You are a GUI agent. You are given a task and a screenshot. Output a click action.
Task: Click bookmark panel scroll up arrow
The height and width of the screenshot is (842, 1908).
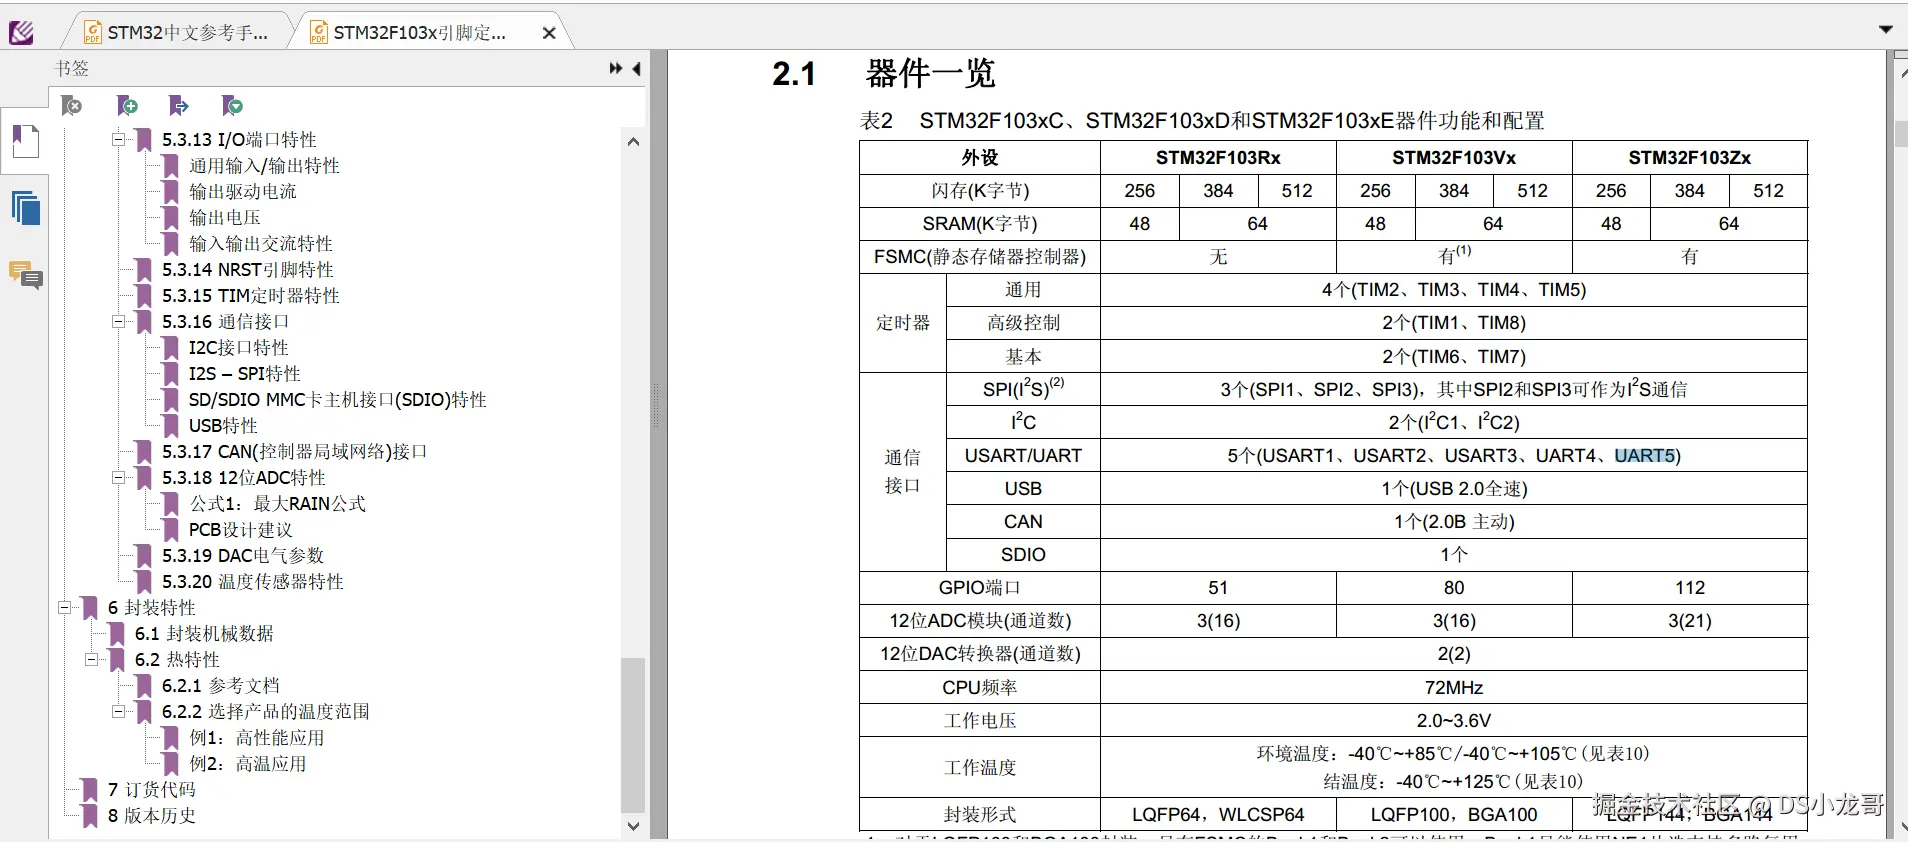[633, 142]
